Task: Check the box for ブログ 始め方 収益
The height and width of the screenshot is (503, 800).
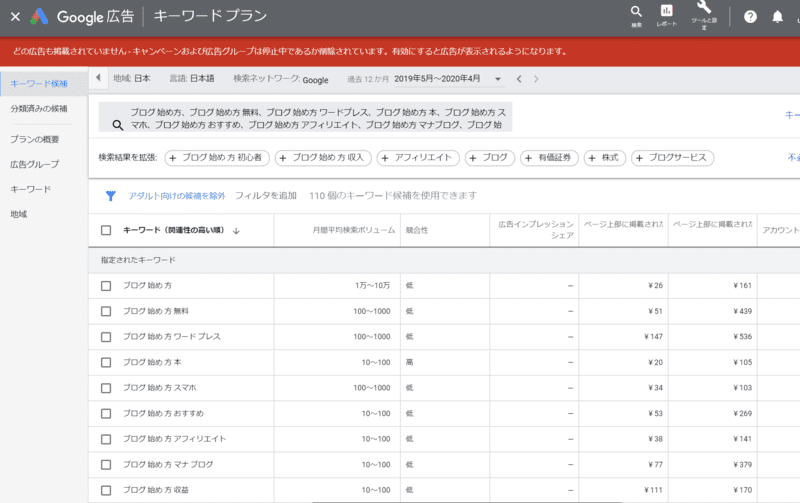Action: click(106, 490)
